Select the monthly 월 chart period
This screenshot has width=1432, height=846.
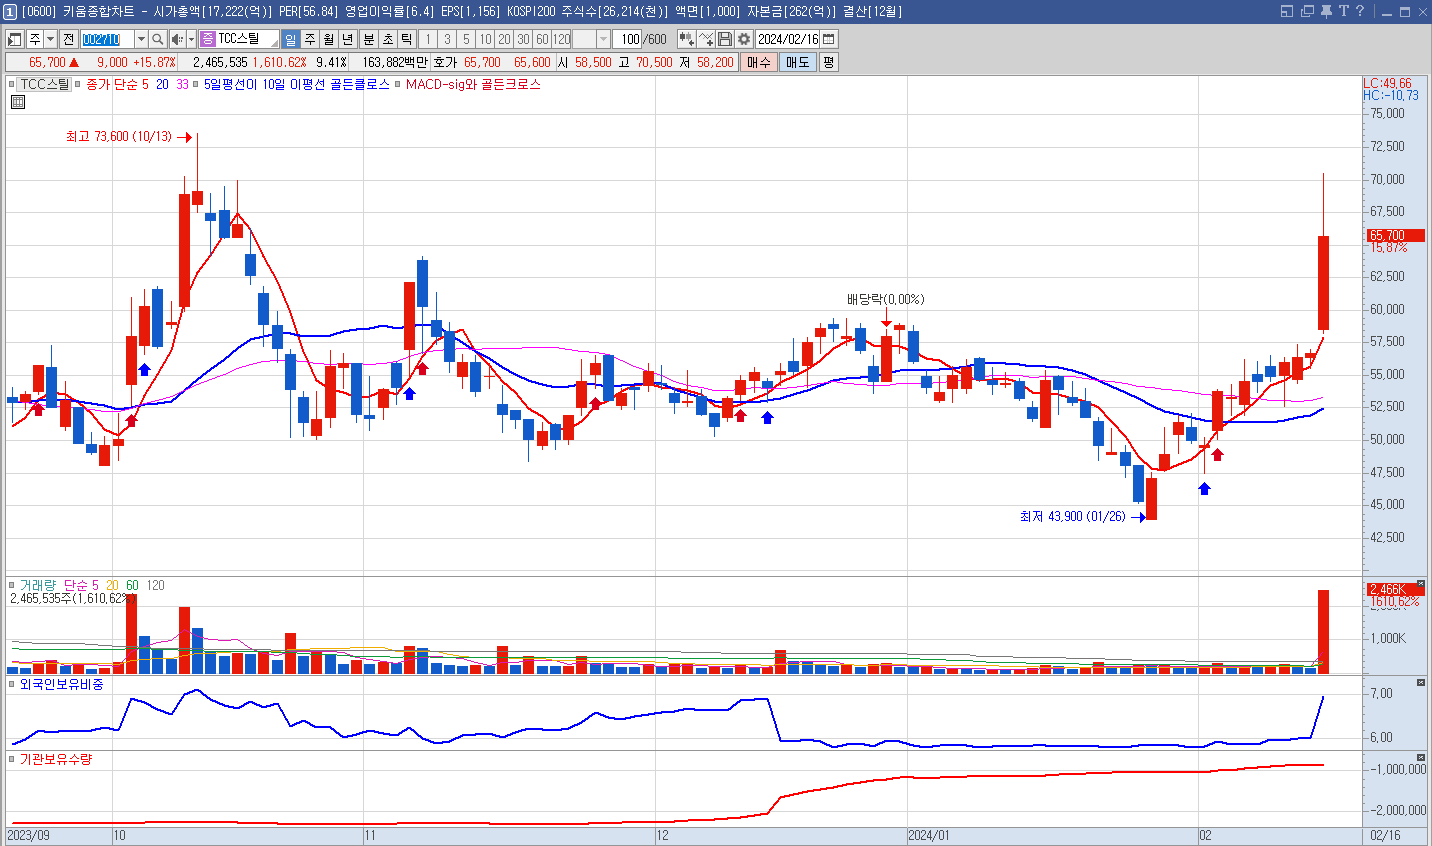click(328, 39)
